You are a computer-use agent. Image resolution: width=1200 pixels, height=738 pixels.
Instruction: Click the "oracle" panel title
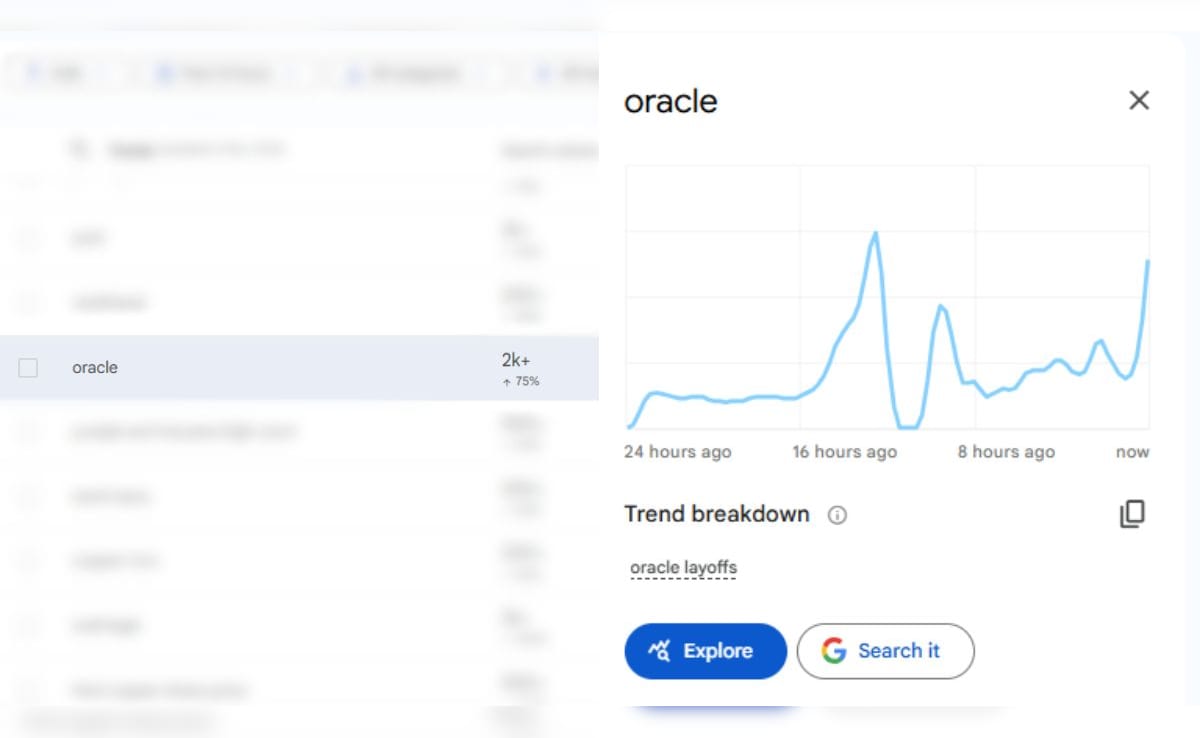[670, 101]
